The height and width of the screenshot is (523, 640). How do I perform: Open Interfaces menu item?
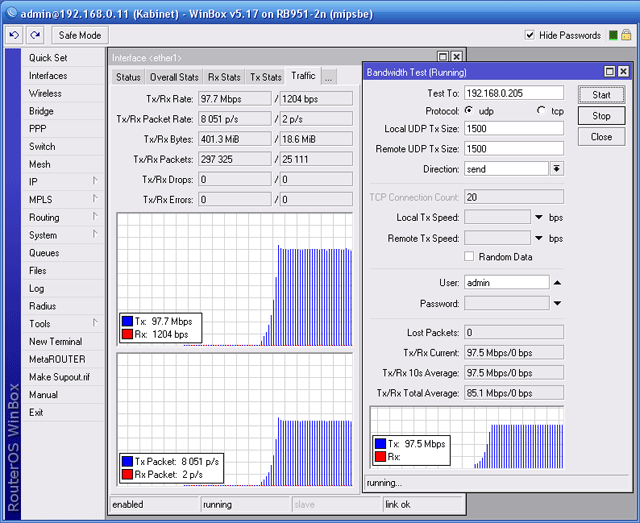pos(63,76)
